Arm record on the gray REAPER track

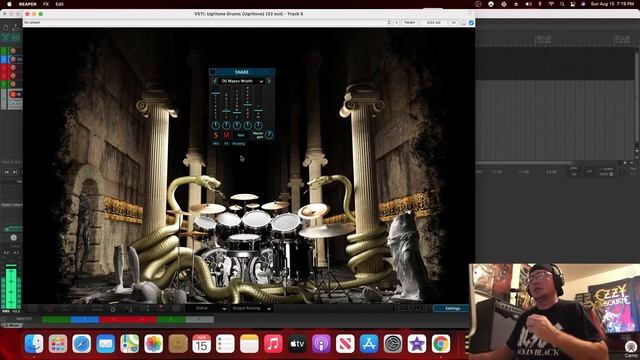point(13,94)
